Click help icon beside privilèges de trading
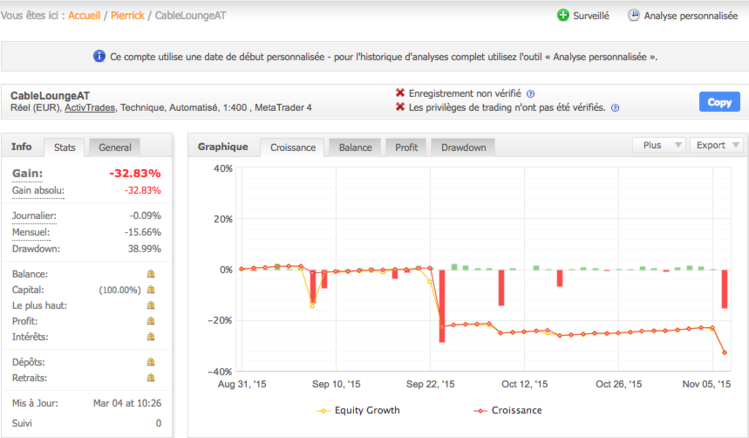 click(x=615, y=108)
